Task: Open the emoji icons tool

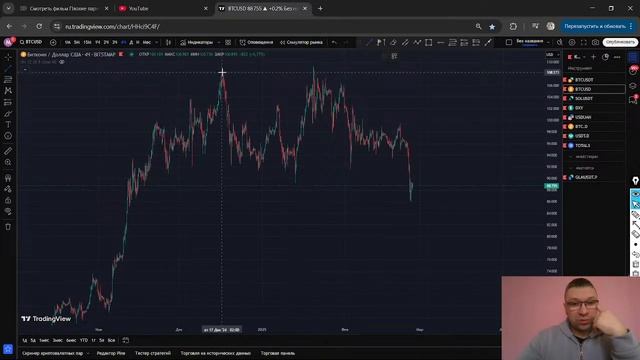Action: click(8, 136)
